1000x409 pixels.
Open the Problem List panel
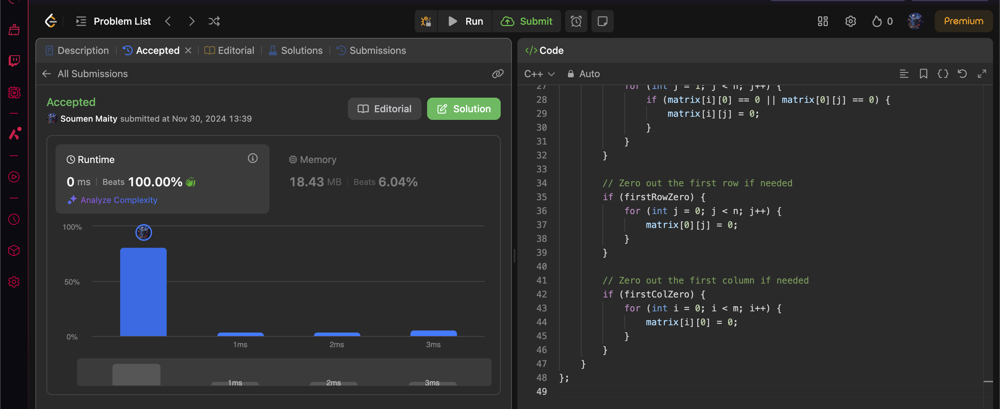point(114,21)
